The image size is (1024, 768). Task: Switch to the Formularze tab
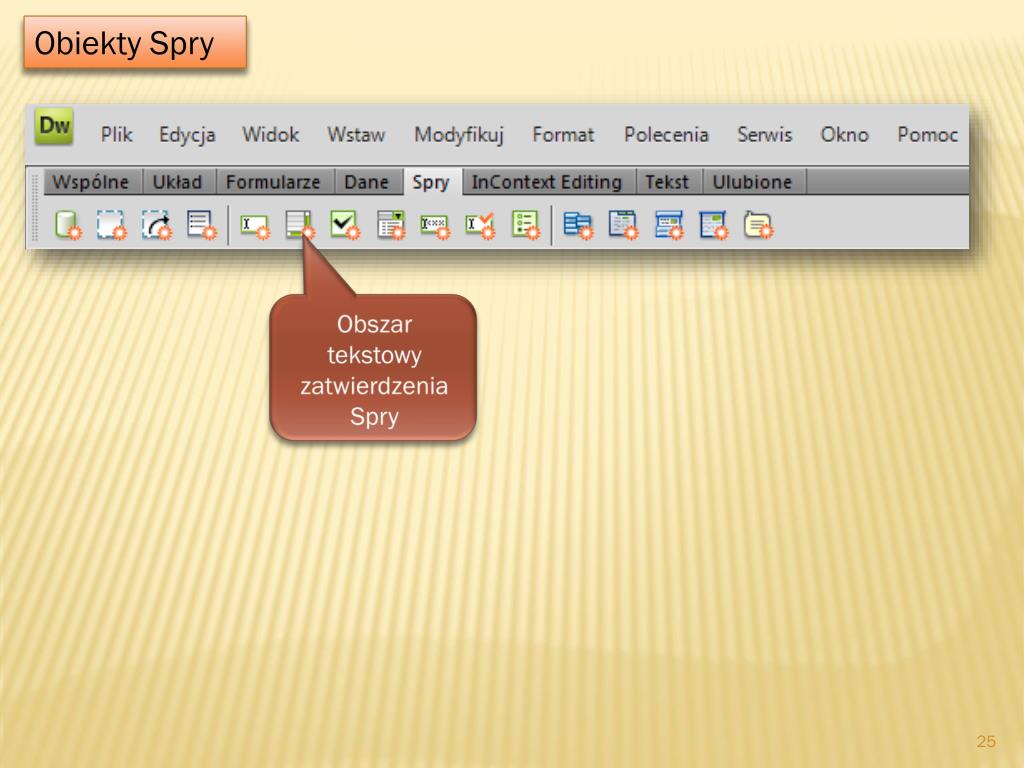click(274, 182)
